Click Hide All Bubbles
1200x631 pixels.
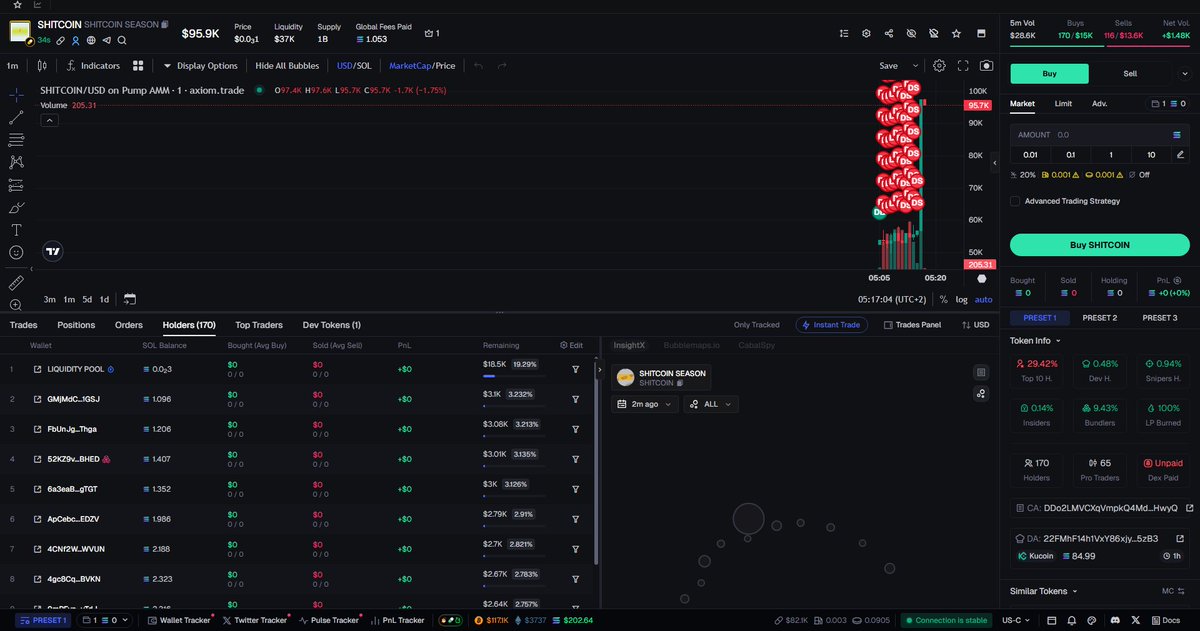tap(286, 66)
